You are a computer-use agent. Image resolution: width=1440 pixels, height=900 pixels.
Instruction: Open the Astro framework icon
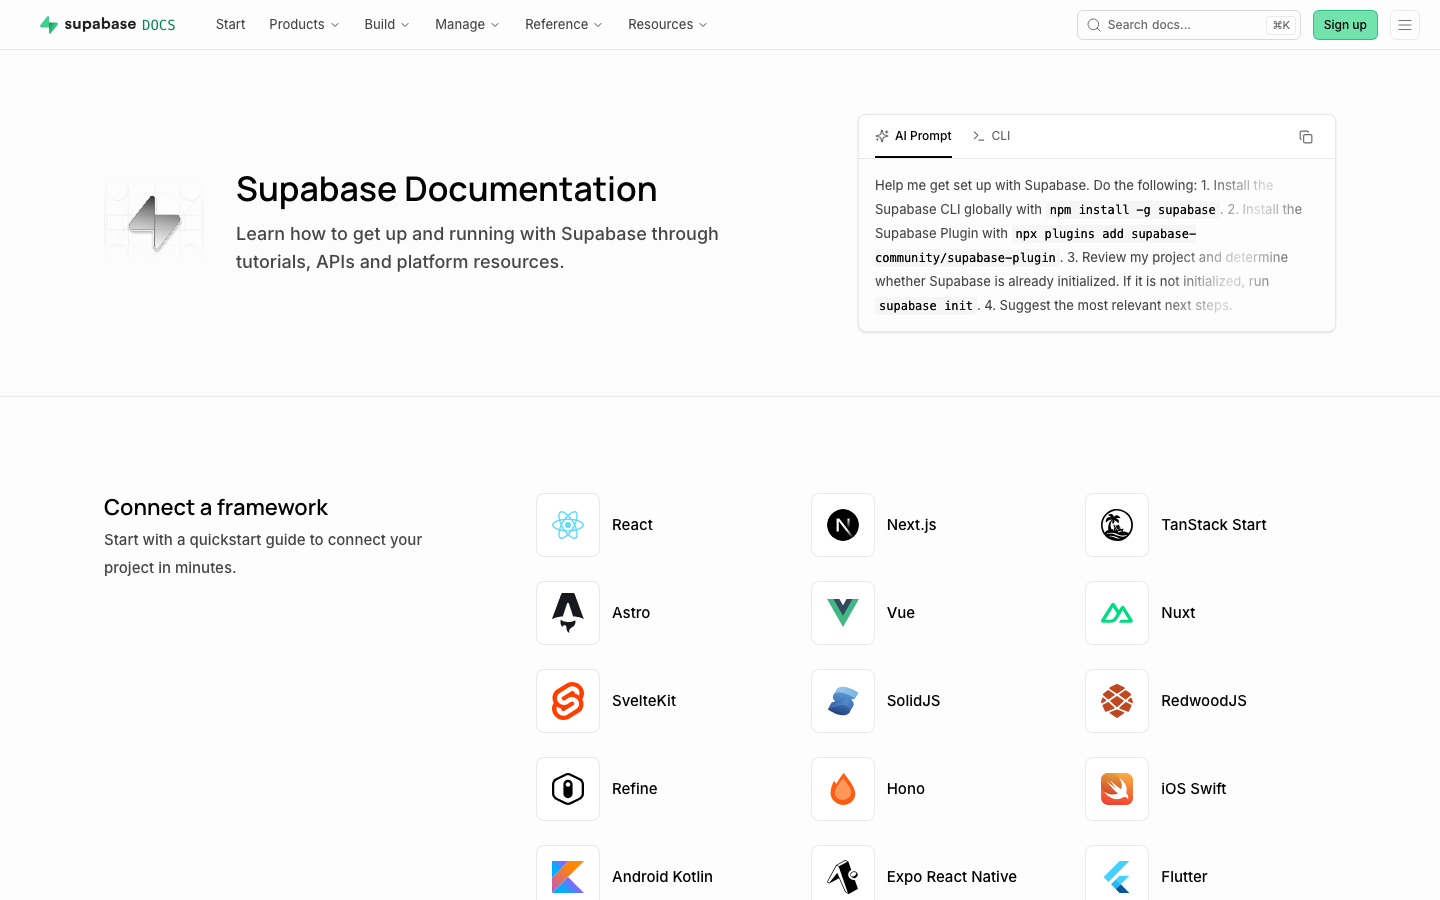point(568,613)
